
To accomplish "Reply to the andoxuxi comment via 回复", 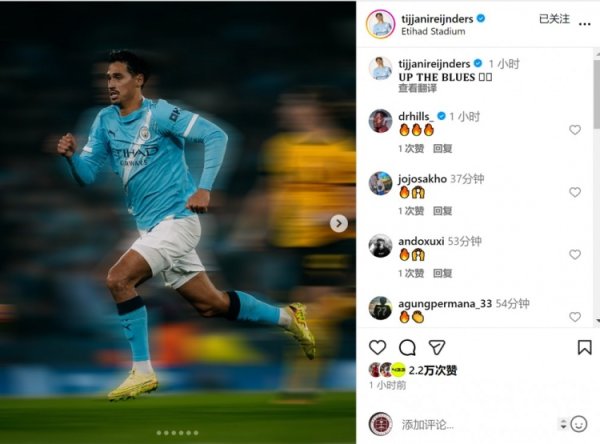I will (443, 273).
